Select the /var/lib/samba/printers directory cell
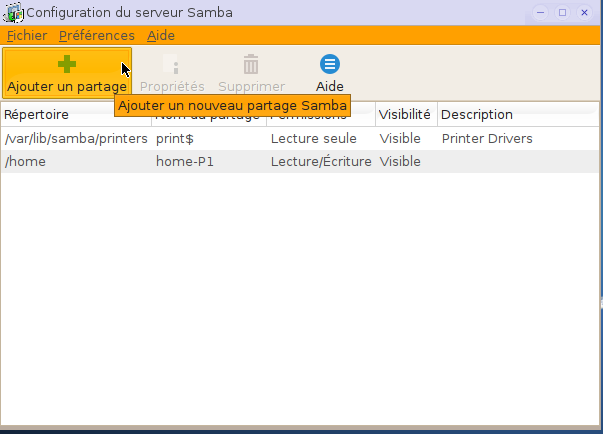Screen dimensions: 603x434 (x=76, y=138)
